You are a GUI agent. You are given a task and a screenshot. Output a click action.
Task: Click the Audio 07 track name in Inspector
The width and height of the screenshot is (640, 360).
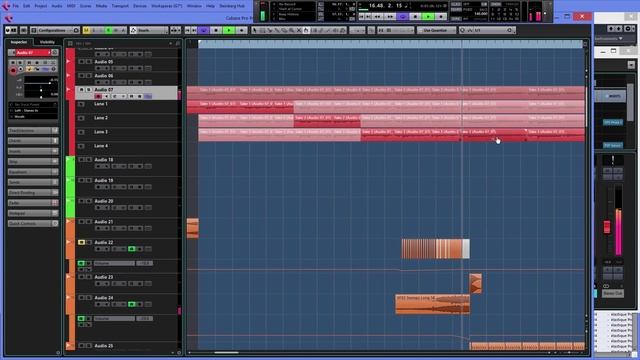(32, 53)
